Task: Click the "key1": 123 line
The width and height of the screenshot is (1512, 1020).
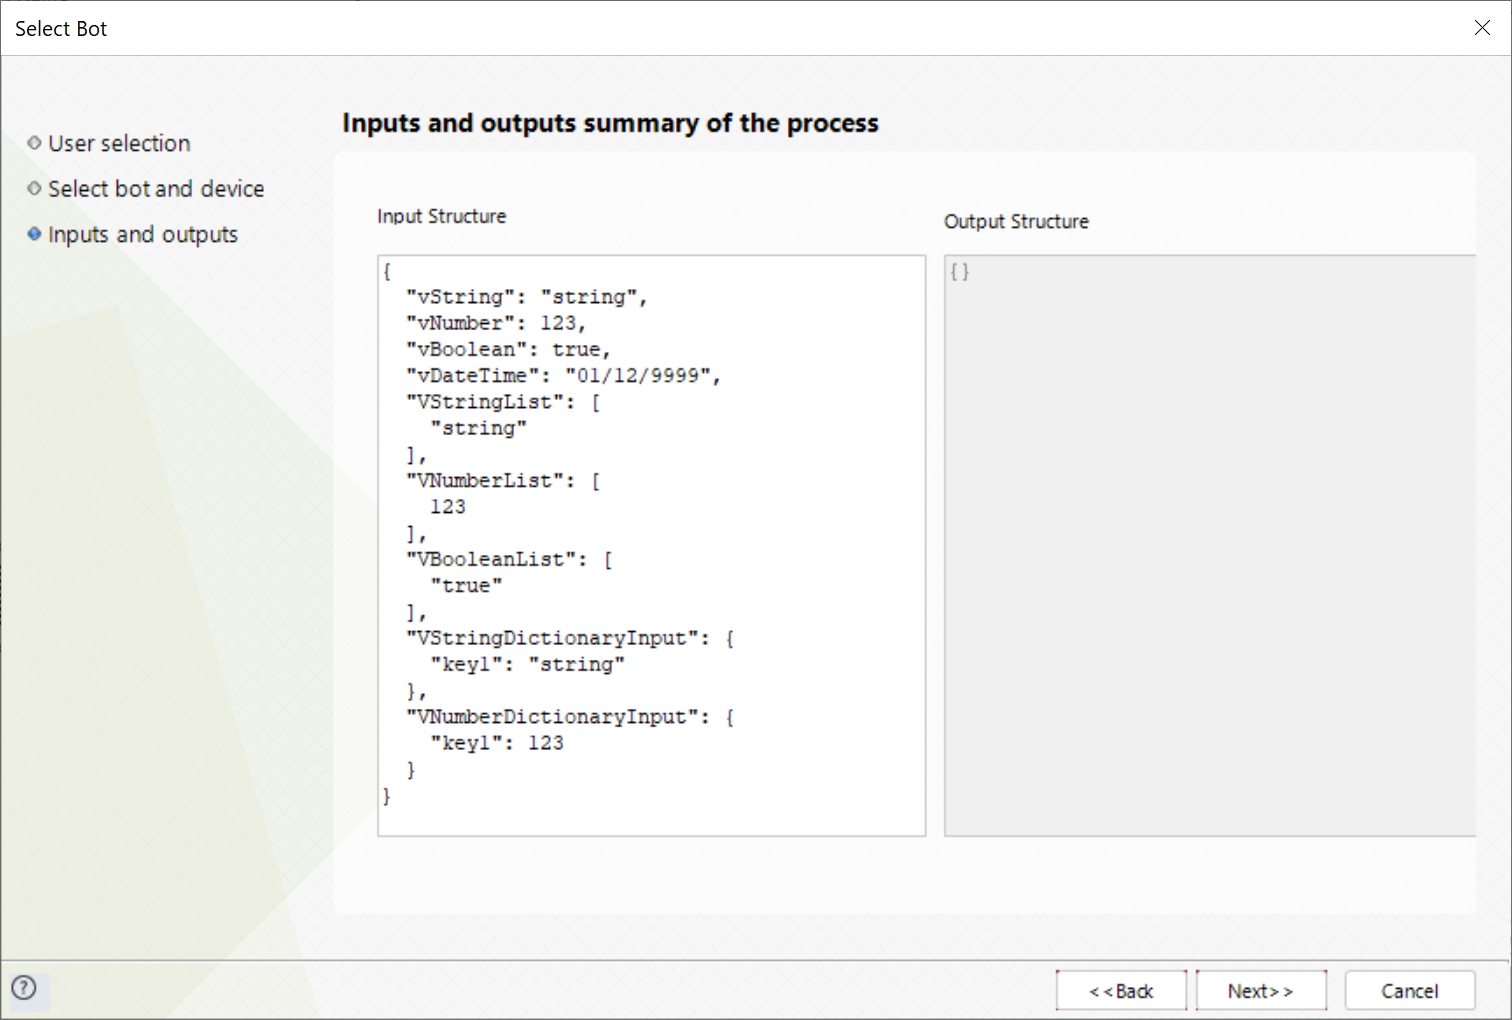Action: click(x=497, y=743)
